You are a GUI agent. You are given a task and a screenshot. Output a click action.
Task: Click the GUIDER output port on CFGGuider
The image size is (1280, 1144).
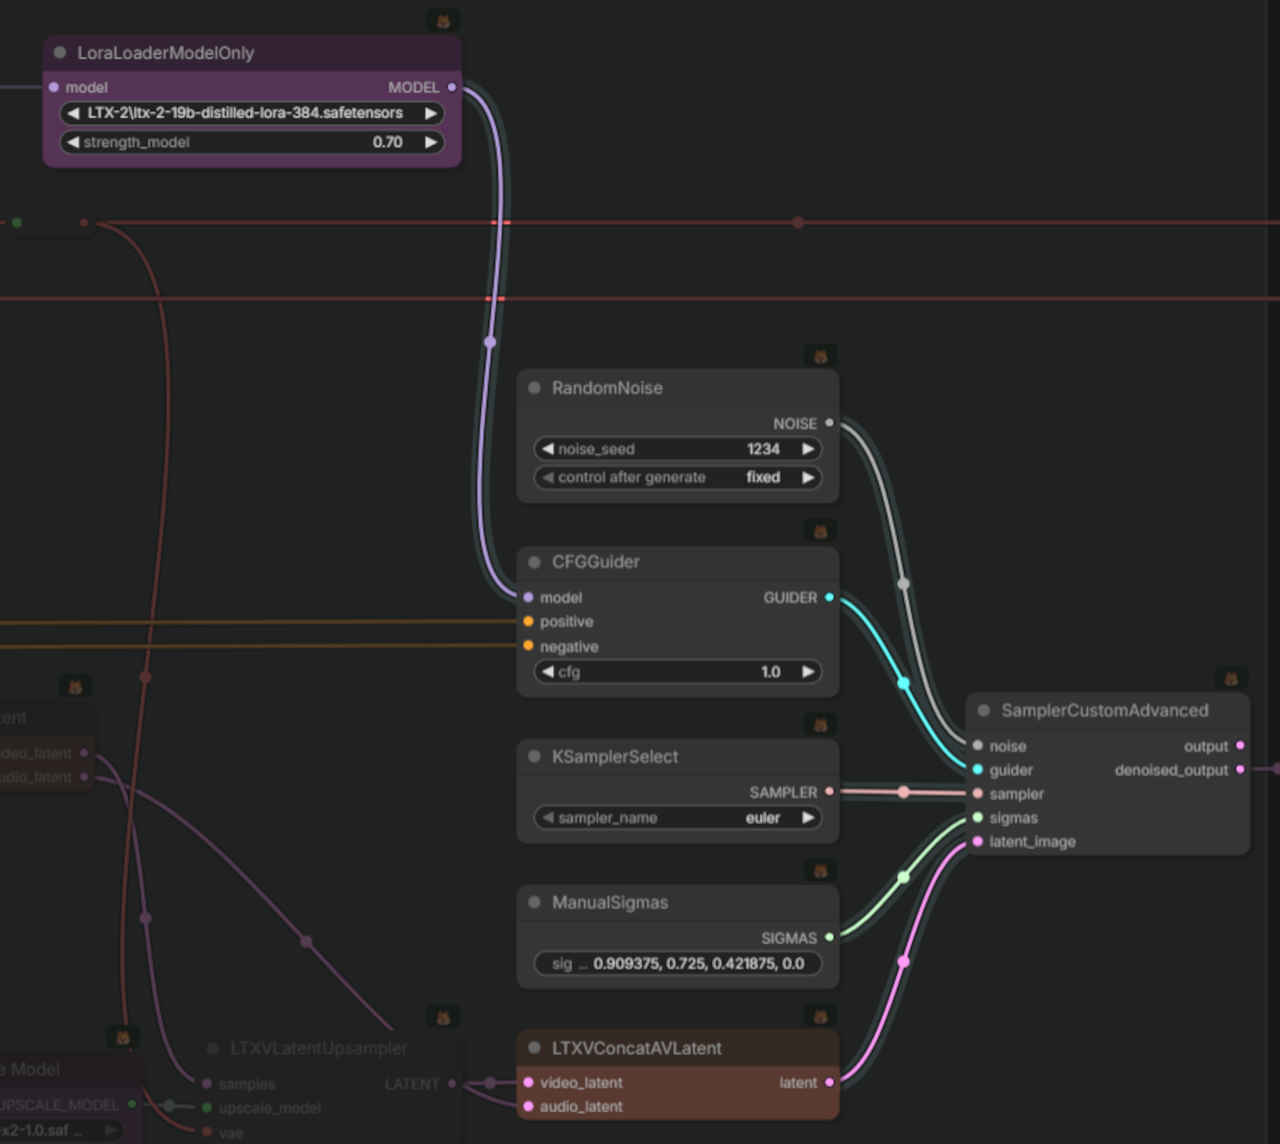pyautogui.click(x=829, y=597)
